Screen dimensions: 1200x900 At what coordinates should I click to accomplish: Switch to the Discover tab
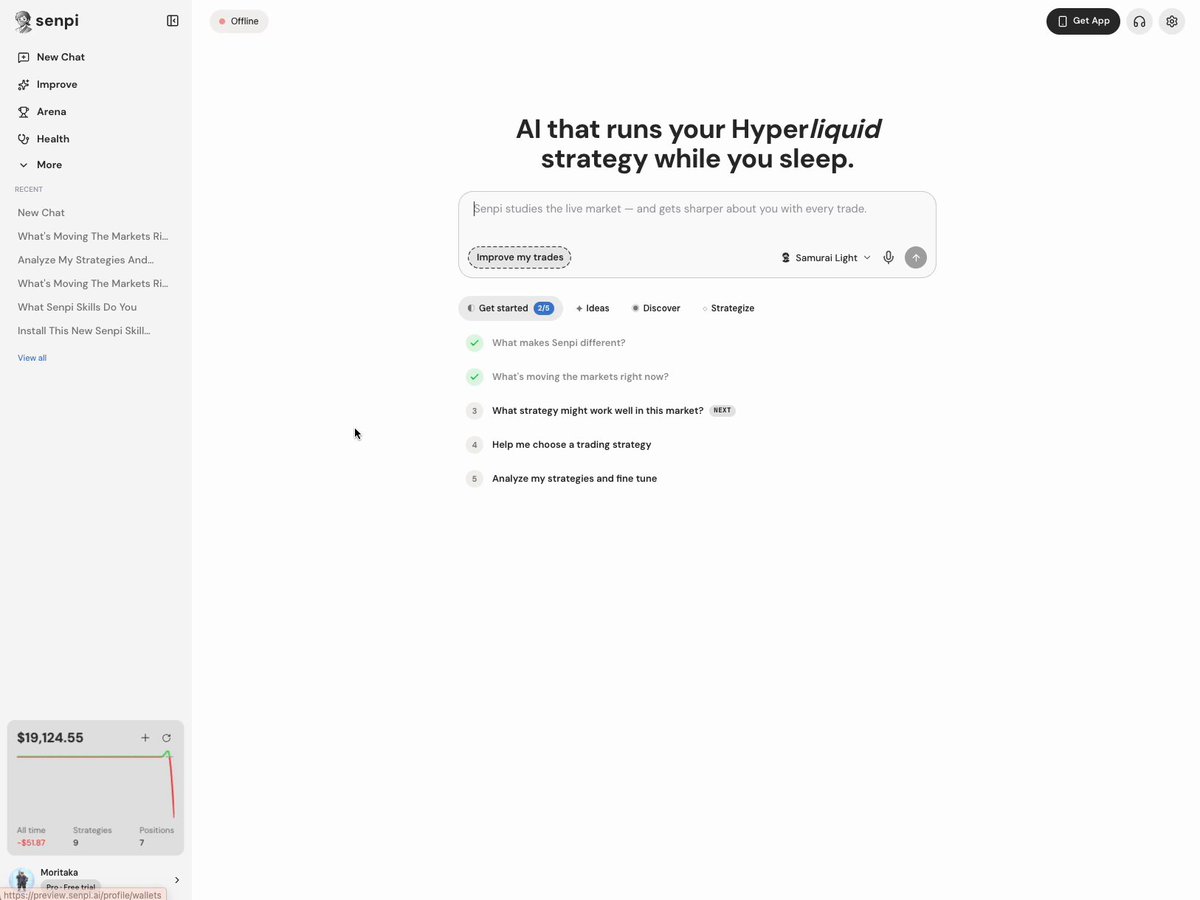[x=656, y=308]
